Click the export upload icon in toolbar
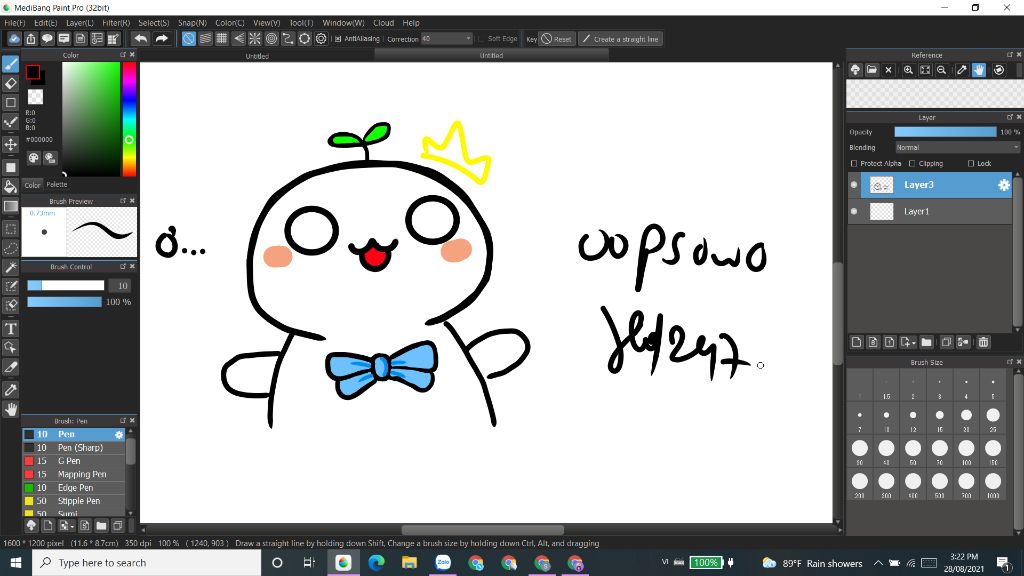Screen dimensions: 1024x576 pos(31,39)
